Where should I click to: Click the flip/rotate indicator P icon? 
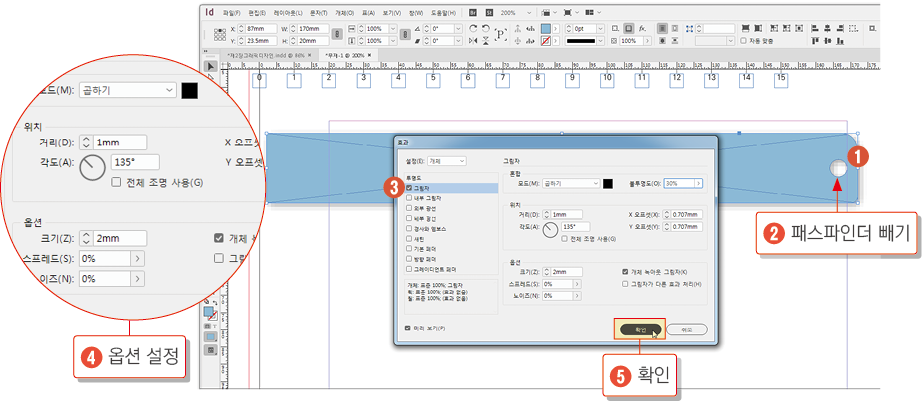(x=501, y=34)
